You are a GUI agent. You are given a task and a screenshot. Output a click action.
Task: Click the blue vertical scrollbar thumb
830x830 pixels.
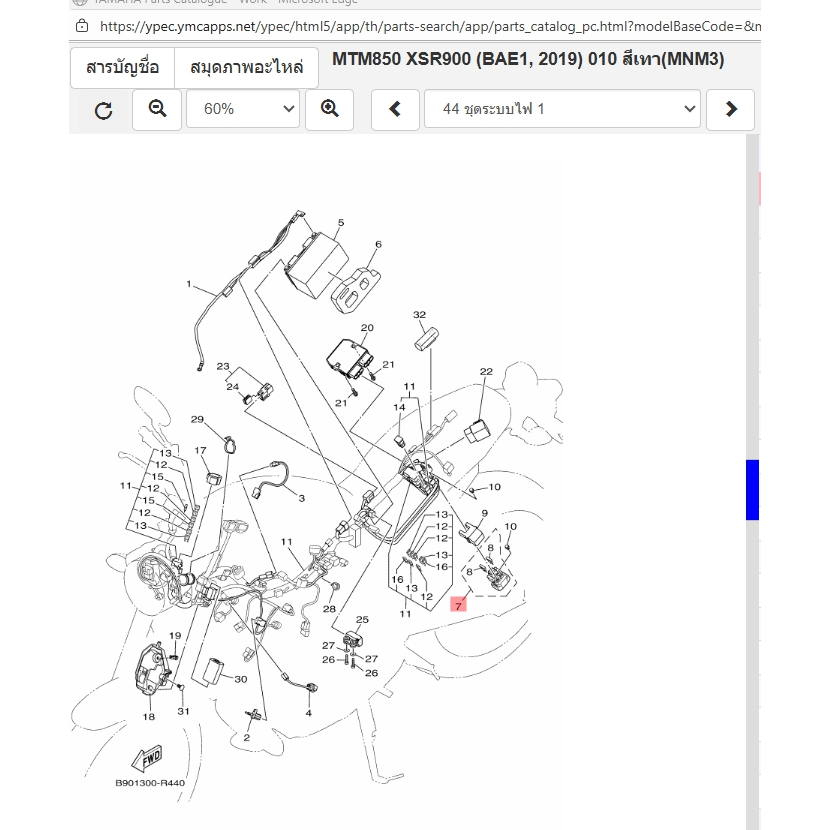click(x=752, y=490)
